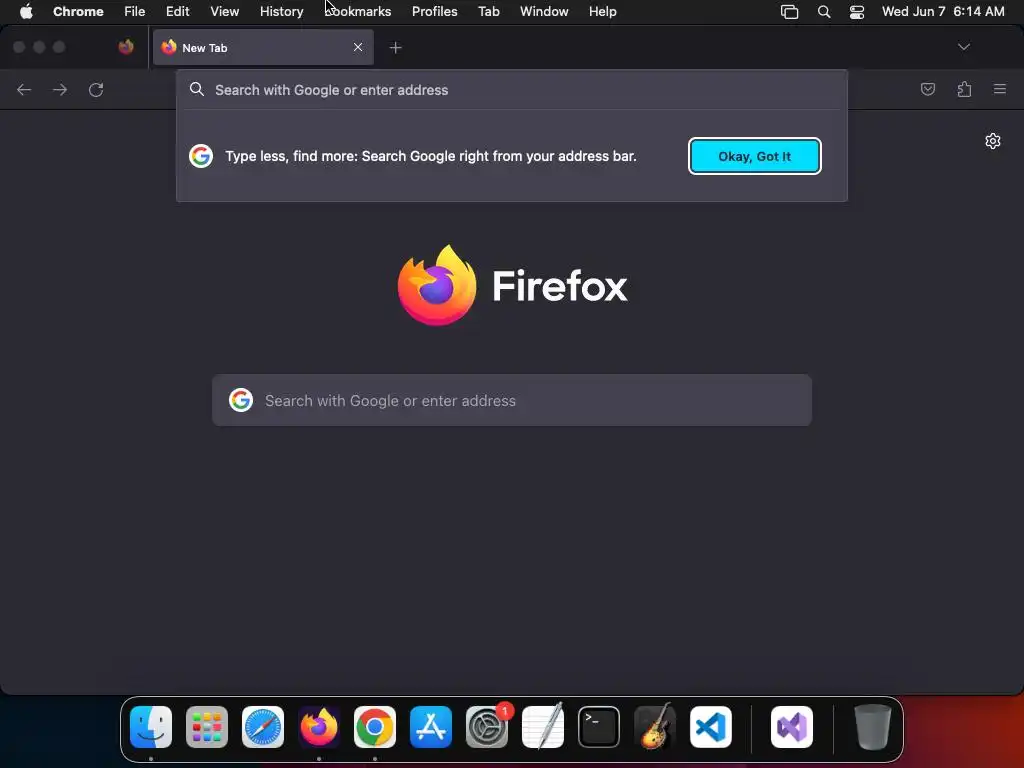
Task: Focus the address bar search field
Action: (512, 90)
